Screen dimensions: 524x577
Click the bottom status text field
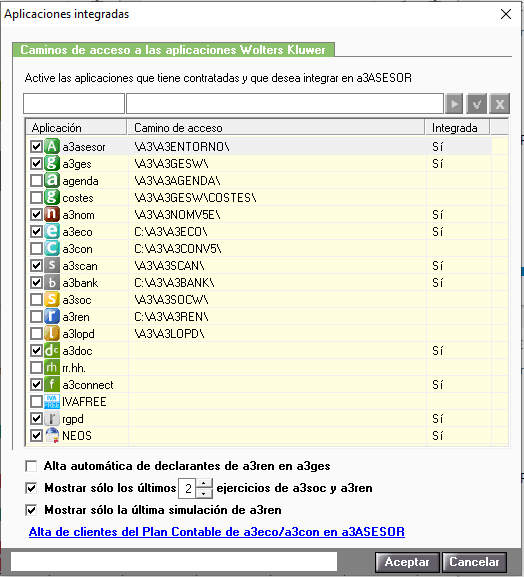tap(174, 562)
